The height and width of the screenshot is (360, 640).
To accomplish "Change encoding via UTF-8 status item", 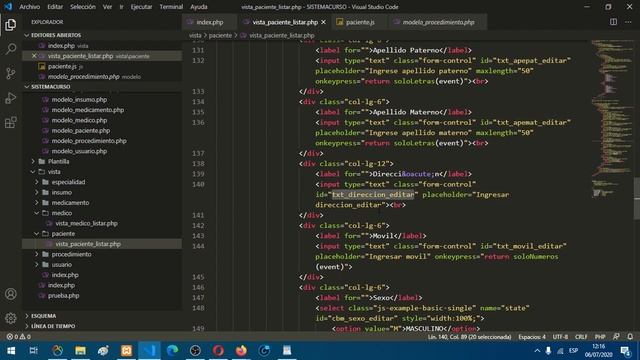I will [x=560, y=337].
